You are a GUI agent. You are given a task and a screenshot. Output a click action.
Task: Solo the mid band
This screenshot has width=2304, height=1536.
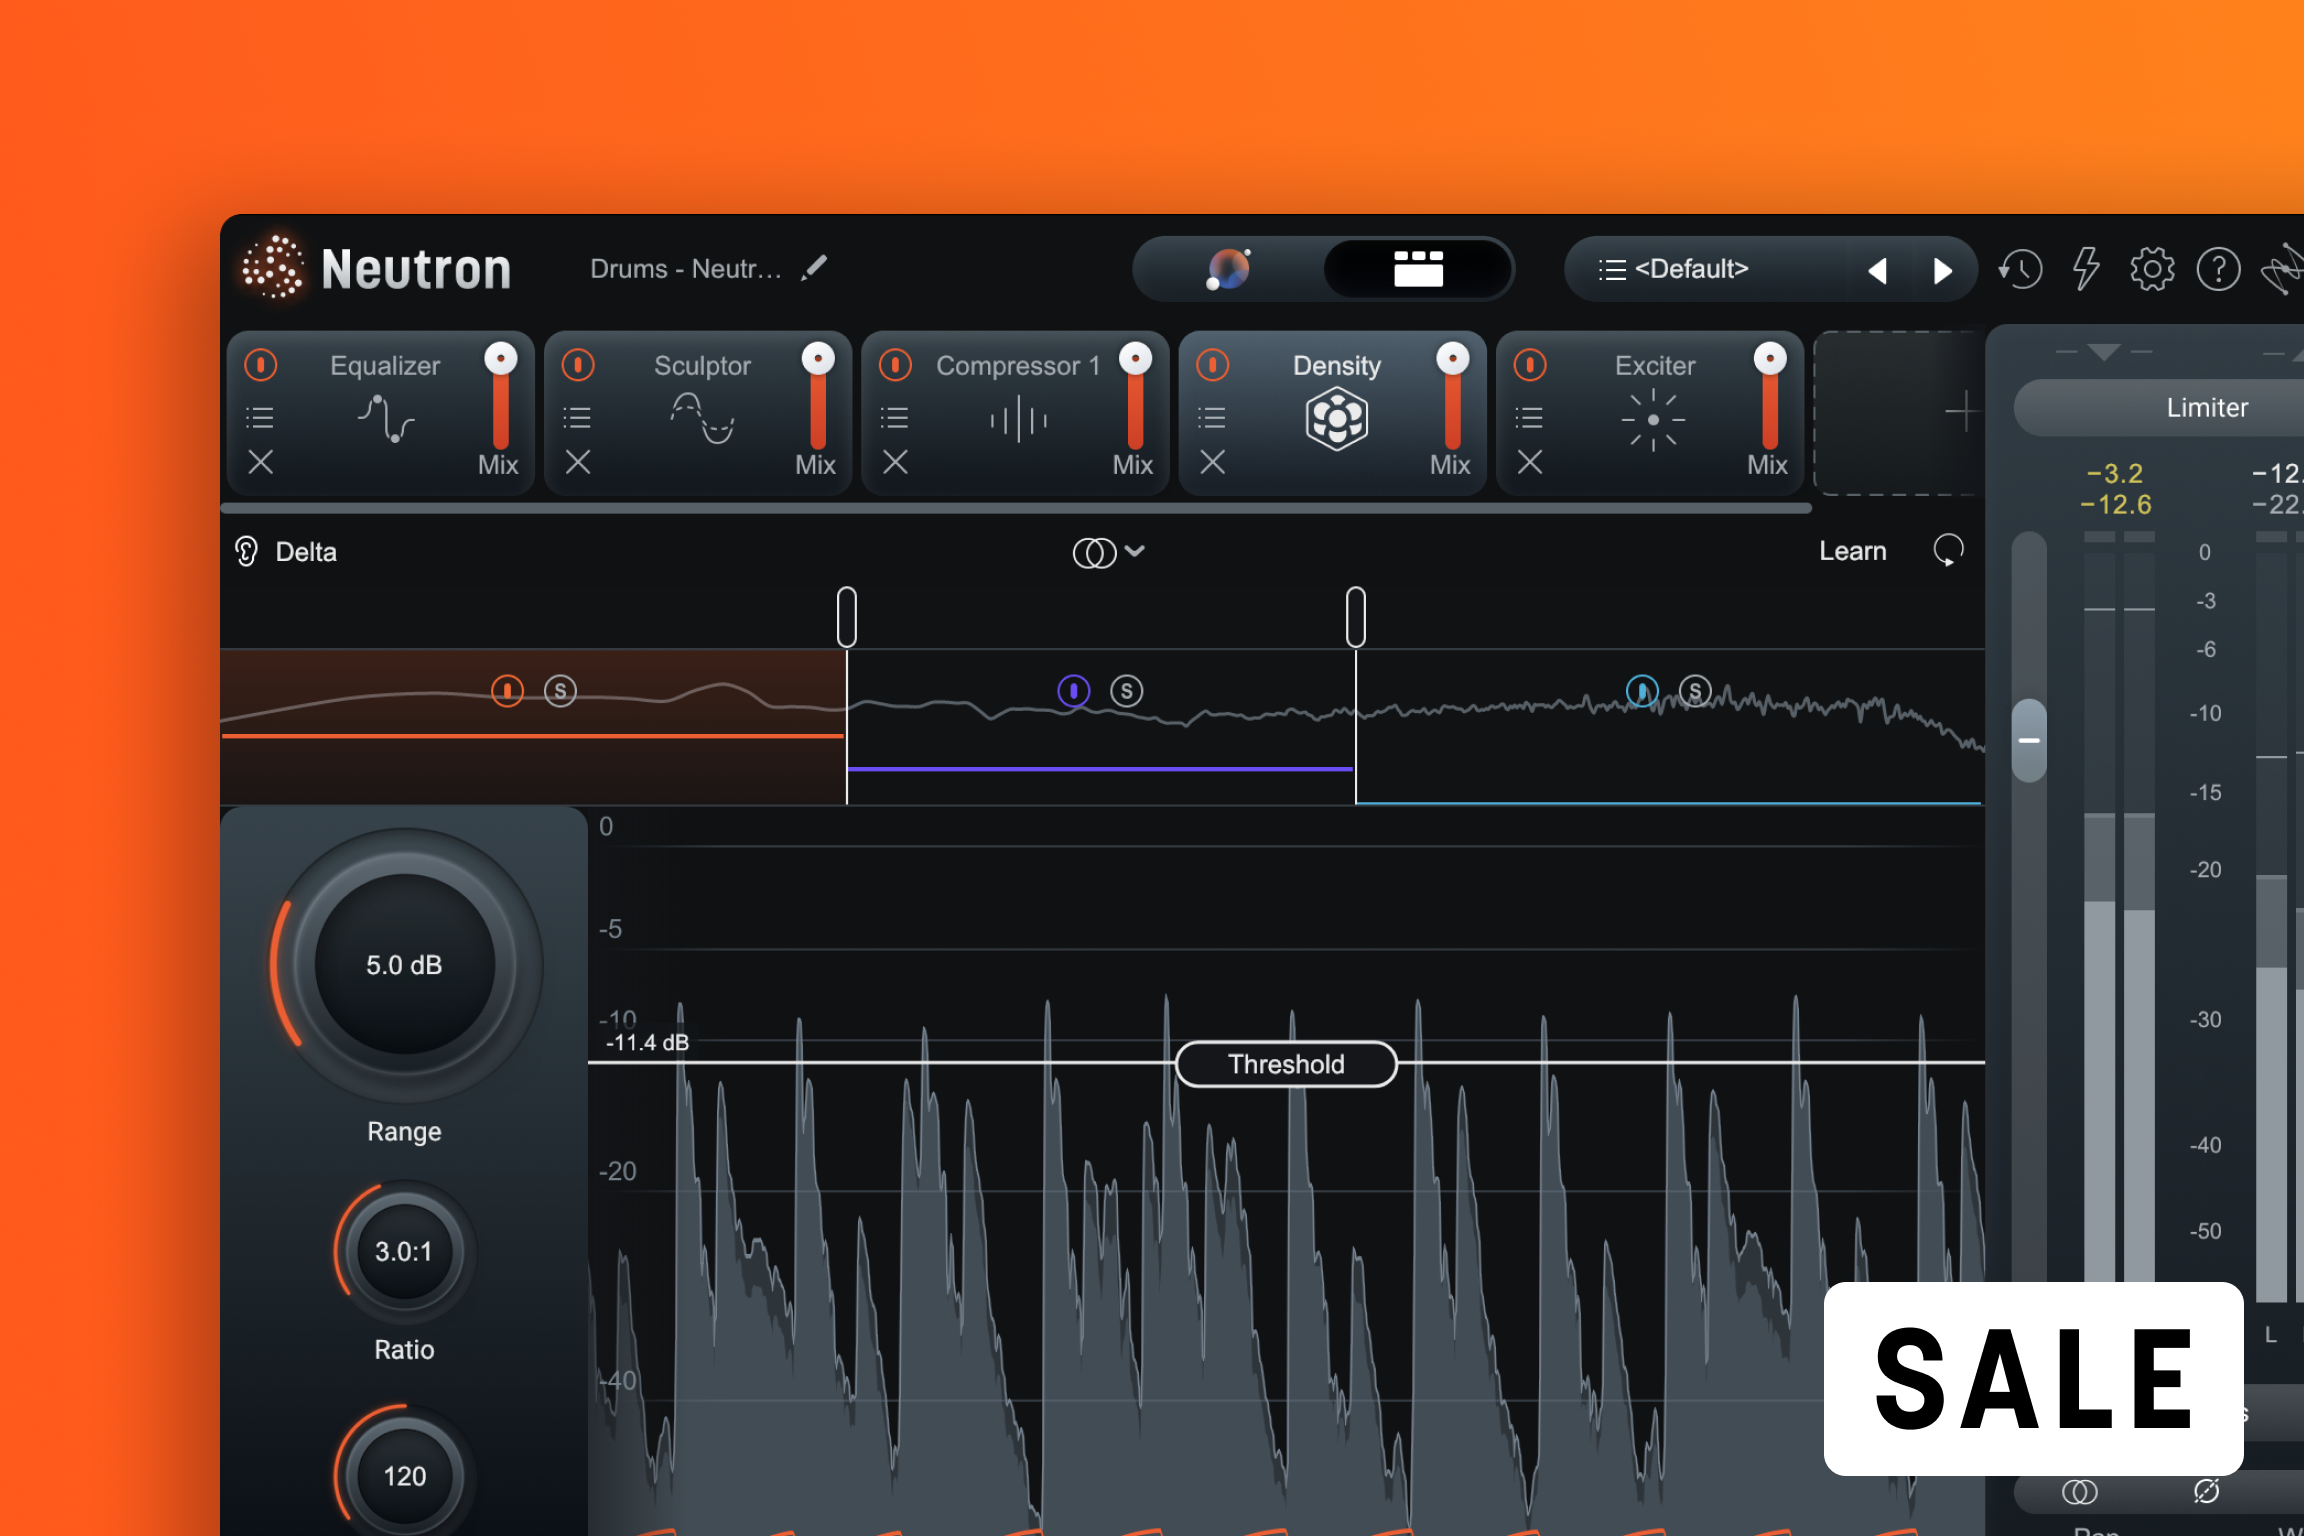coord(1127,690)
